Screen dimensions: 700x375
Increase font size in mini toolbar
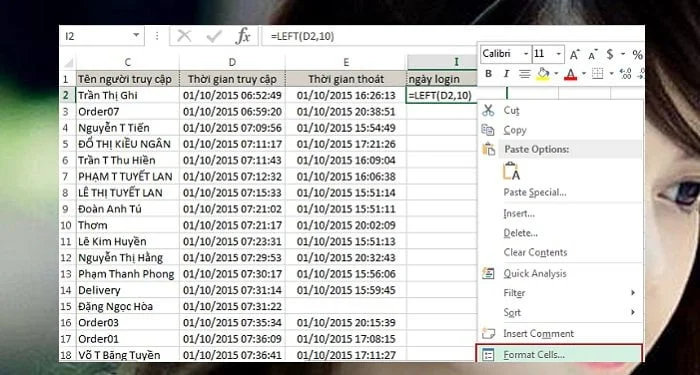coord(574,55)
